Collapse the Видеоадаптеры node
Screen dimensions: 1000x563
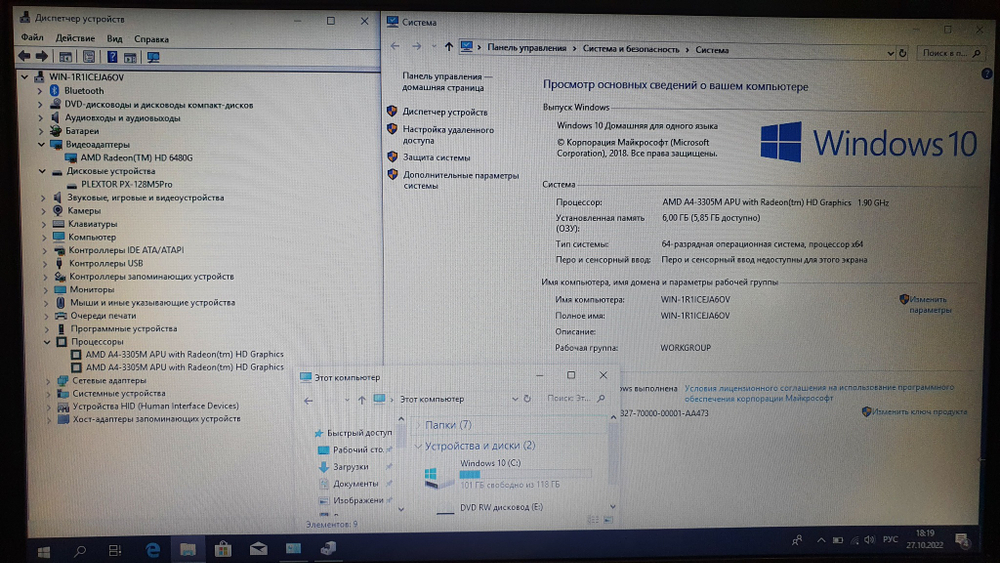point(41,144)
